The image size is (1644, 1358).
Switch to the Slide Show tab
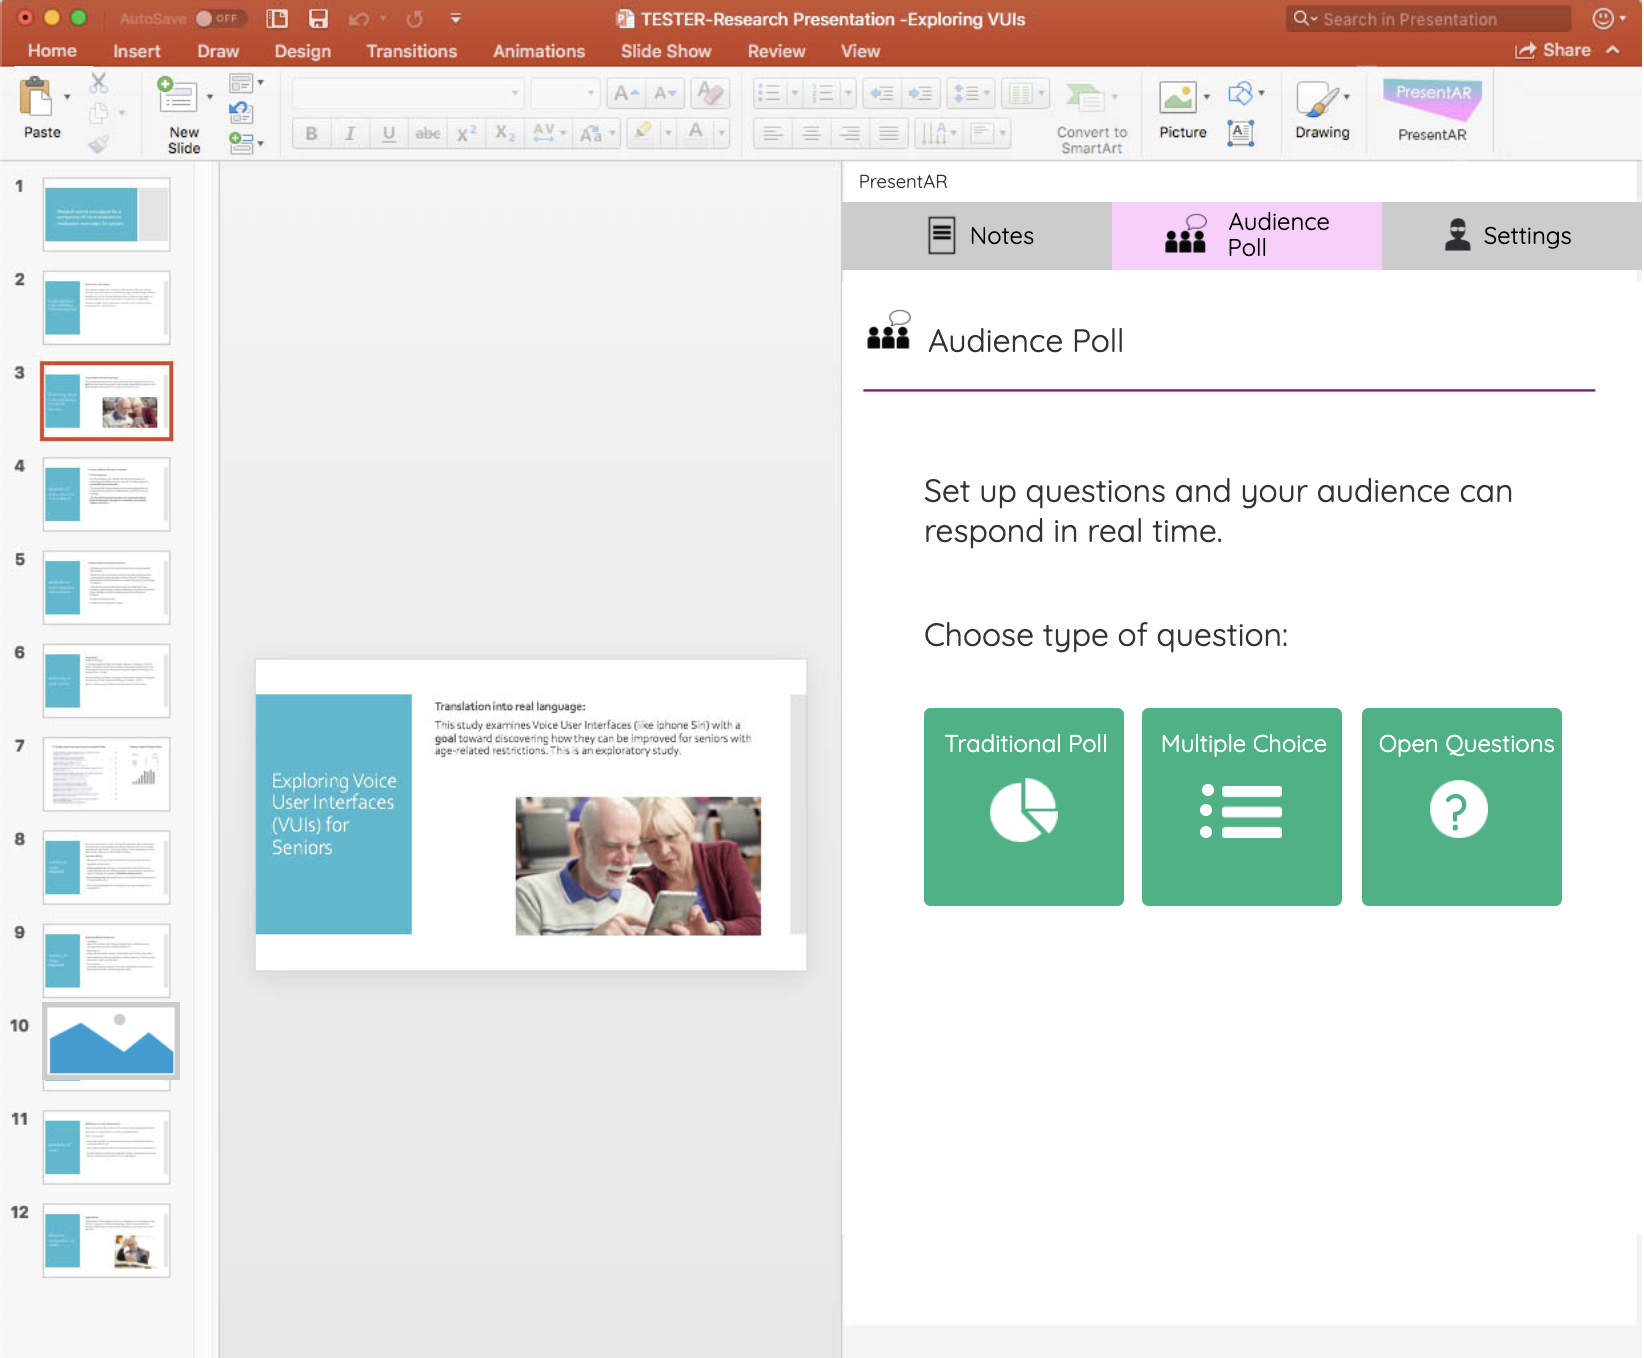[665, 51]
